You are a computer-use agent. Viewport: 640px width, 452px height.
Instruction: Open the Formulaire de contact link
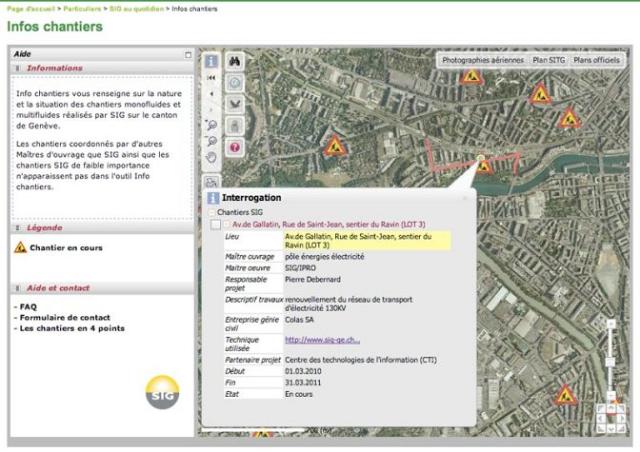[x=67, y=318]
